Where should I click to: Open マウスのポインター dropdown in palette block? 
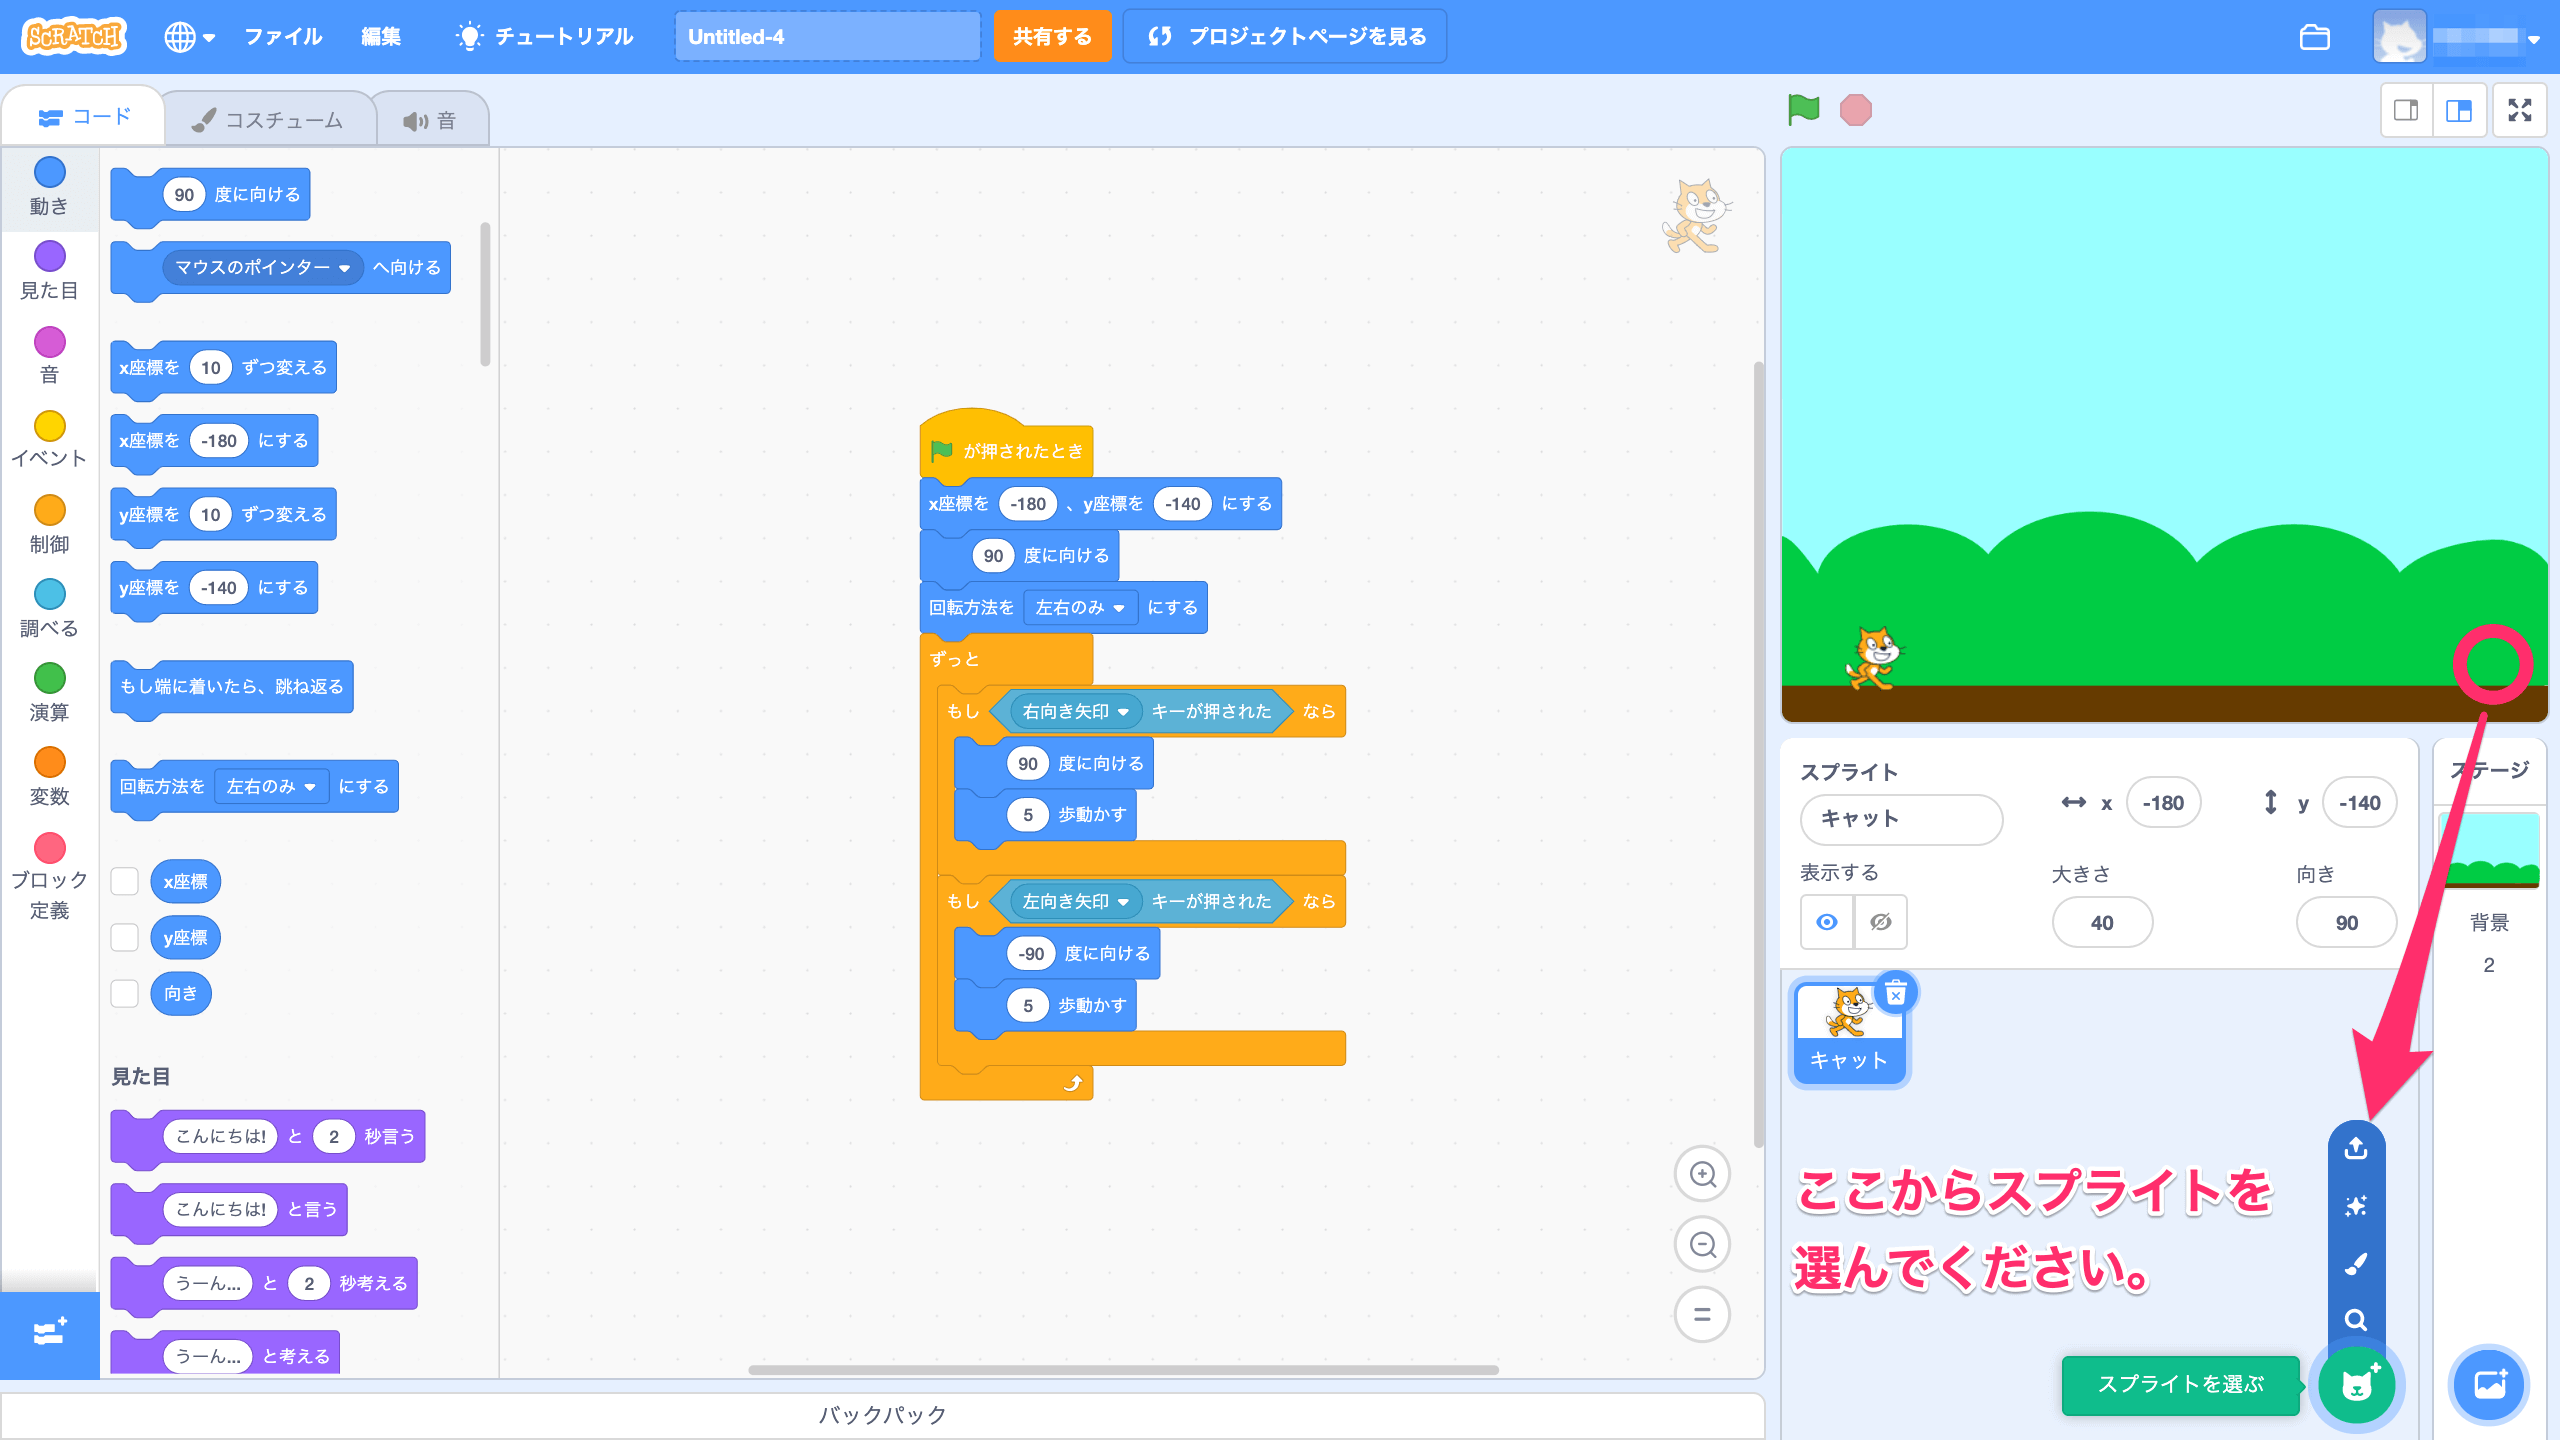tap(262, 268)
